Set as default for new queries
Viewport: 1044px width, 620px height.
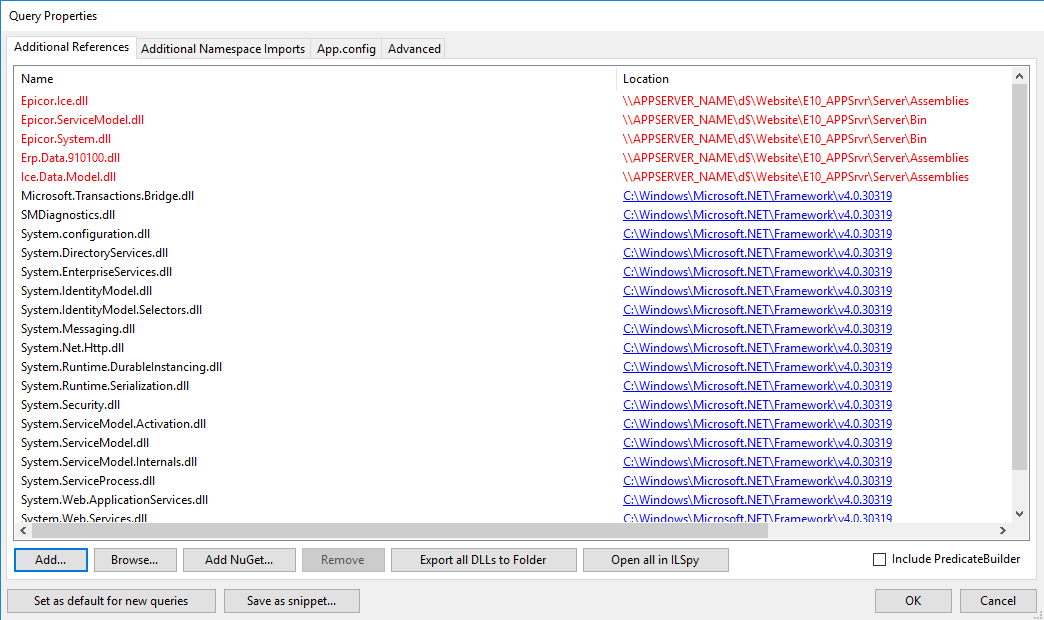coord(111,601)
